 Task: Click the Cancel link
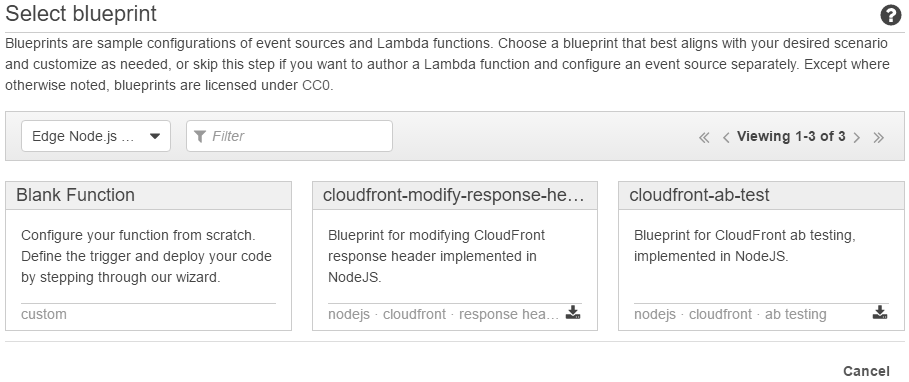(x=866, y=371)
